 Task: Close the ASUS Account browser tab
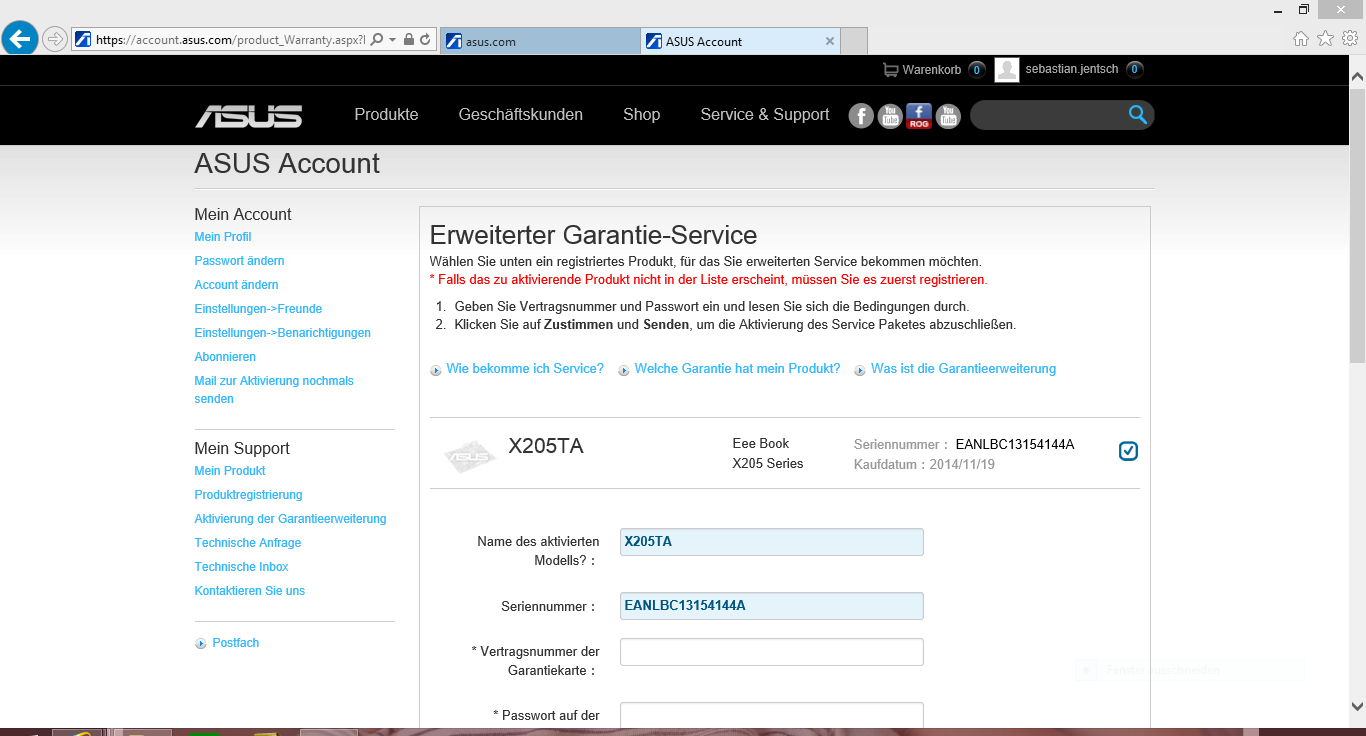pyautogui.click(x=829, y=41)
